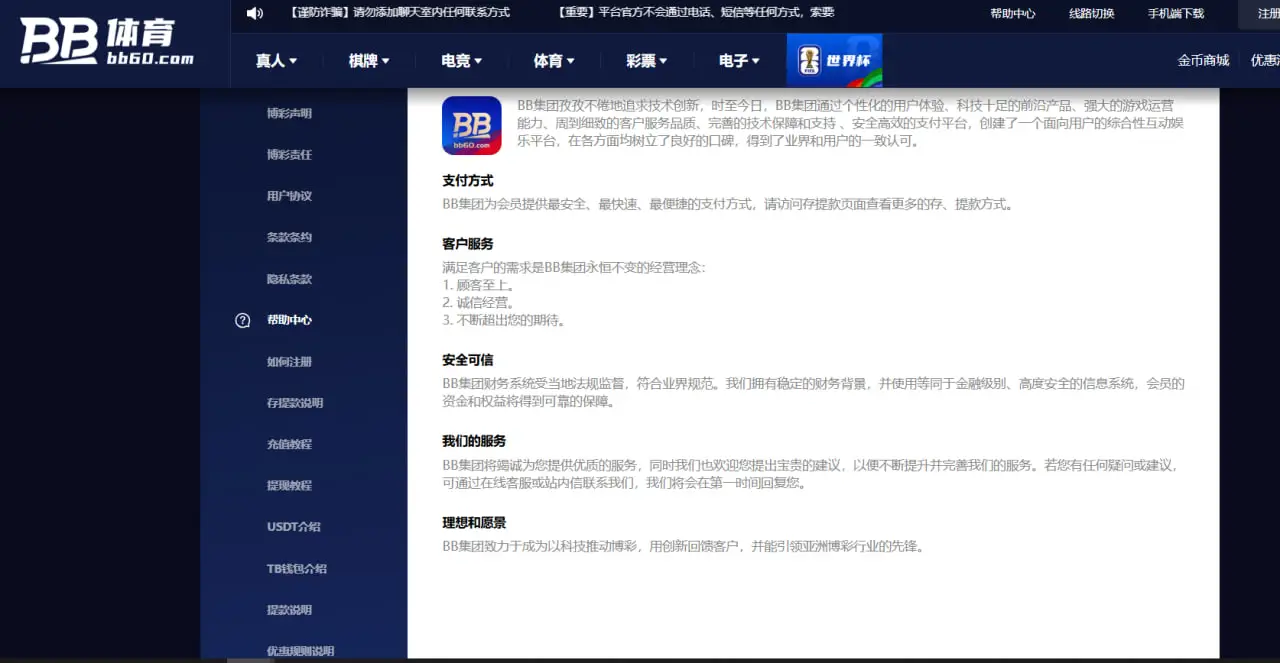Screen dimensions: 1280x663
Task: Expand the 真人 dropdown menu
Action: (x=276, y=61)
